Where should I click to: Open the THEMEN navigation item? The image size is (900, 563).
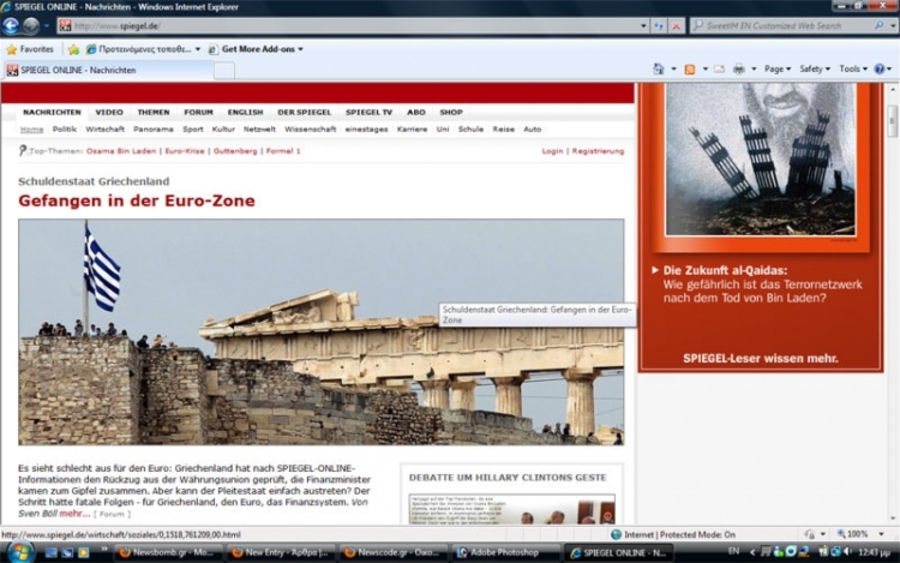pyautogui.click(x=153, y=112)
